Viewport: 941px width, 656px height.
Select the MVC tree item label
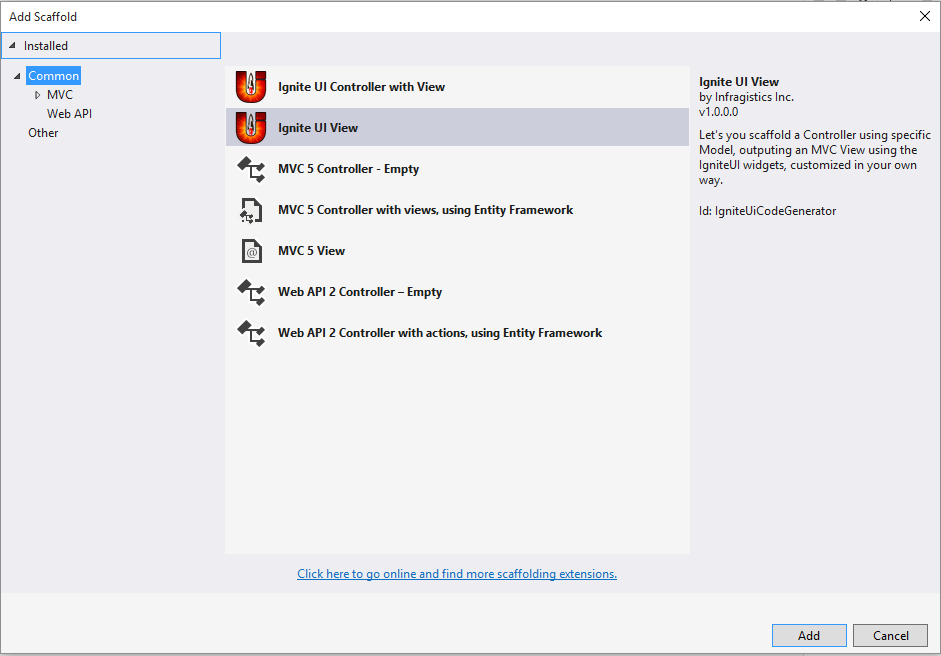click(x=60, y=95)
